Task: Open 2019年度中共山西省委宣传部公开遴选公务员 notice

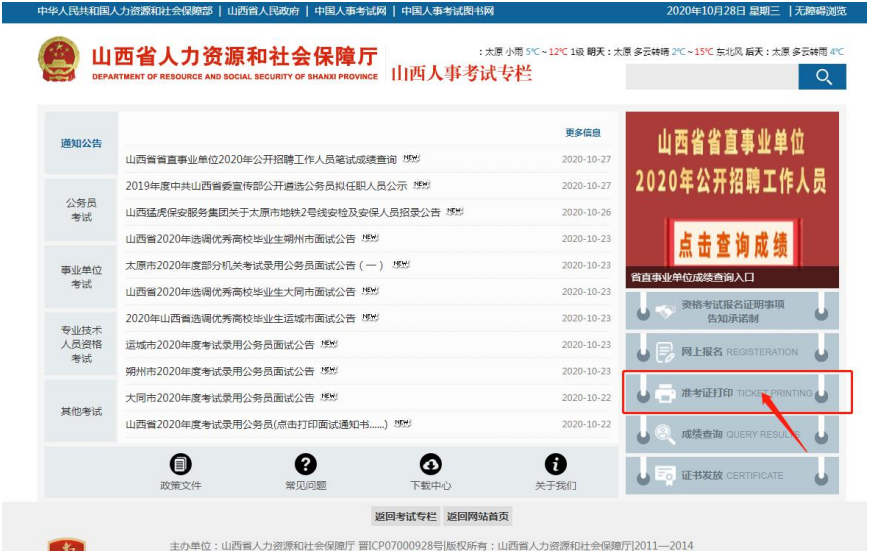Action: pyautogui.click(x=266, y=186)
